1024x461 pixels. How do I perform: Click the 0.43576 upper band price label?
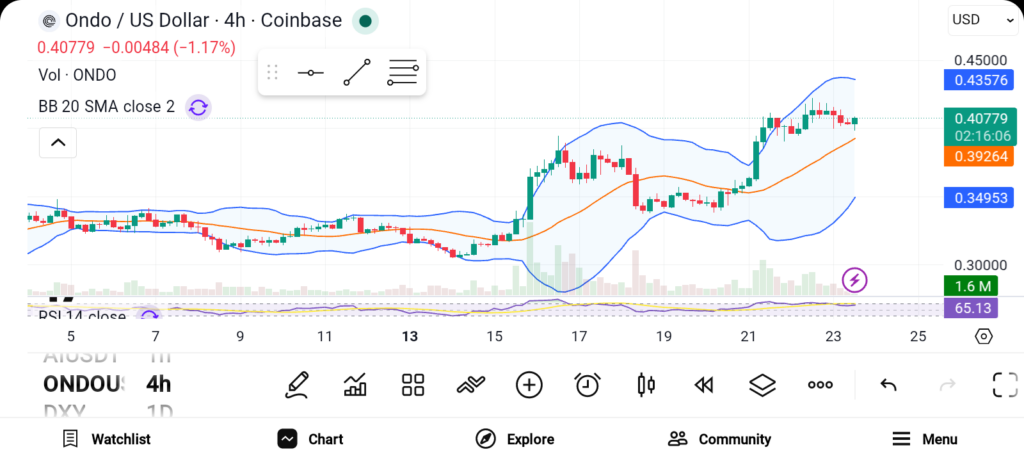point(980,80)
